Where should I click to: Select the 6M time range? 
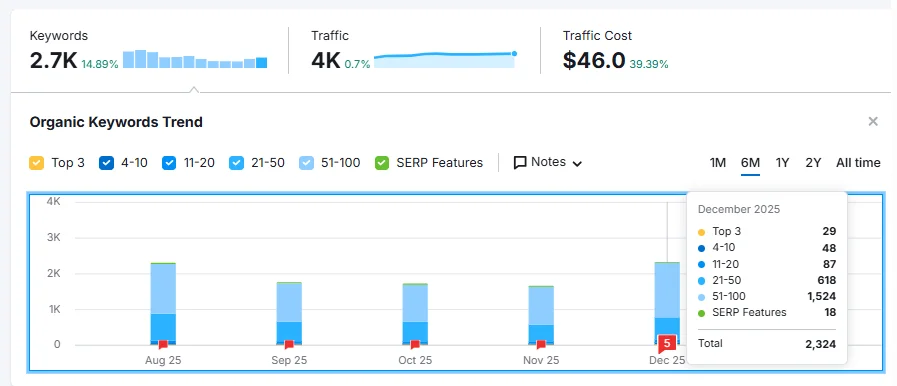(750, 162)
